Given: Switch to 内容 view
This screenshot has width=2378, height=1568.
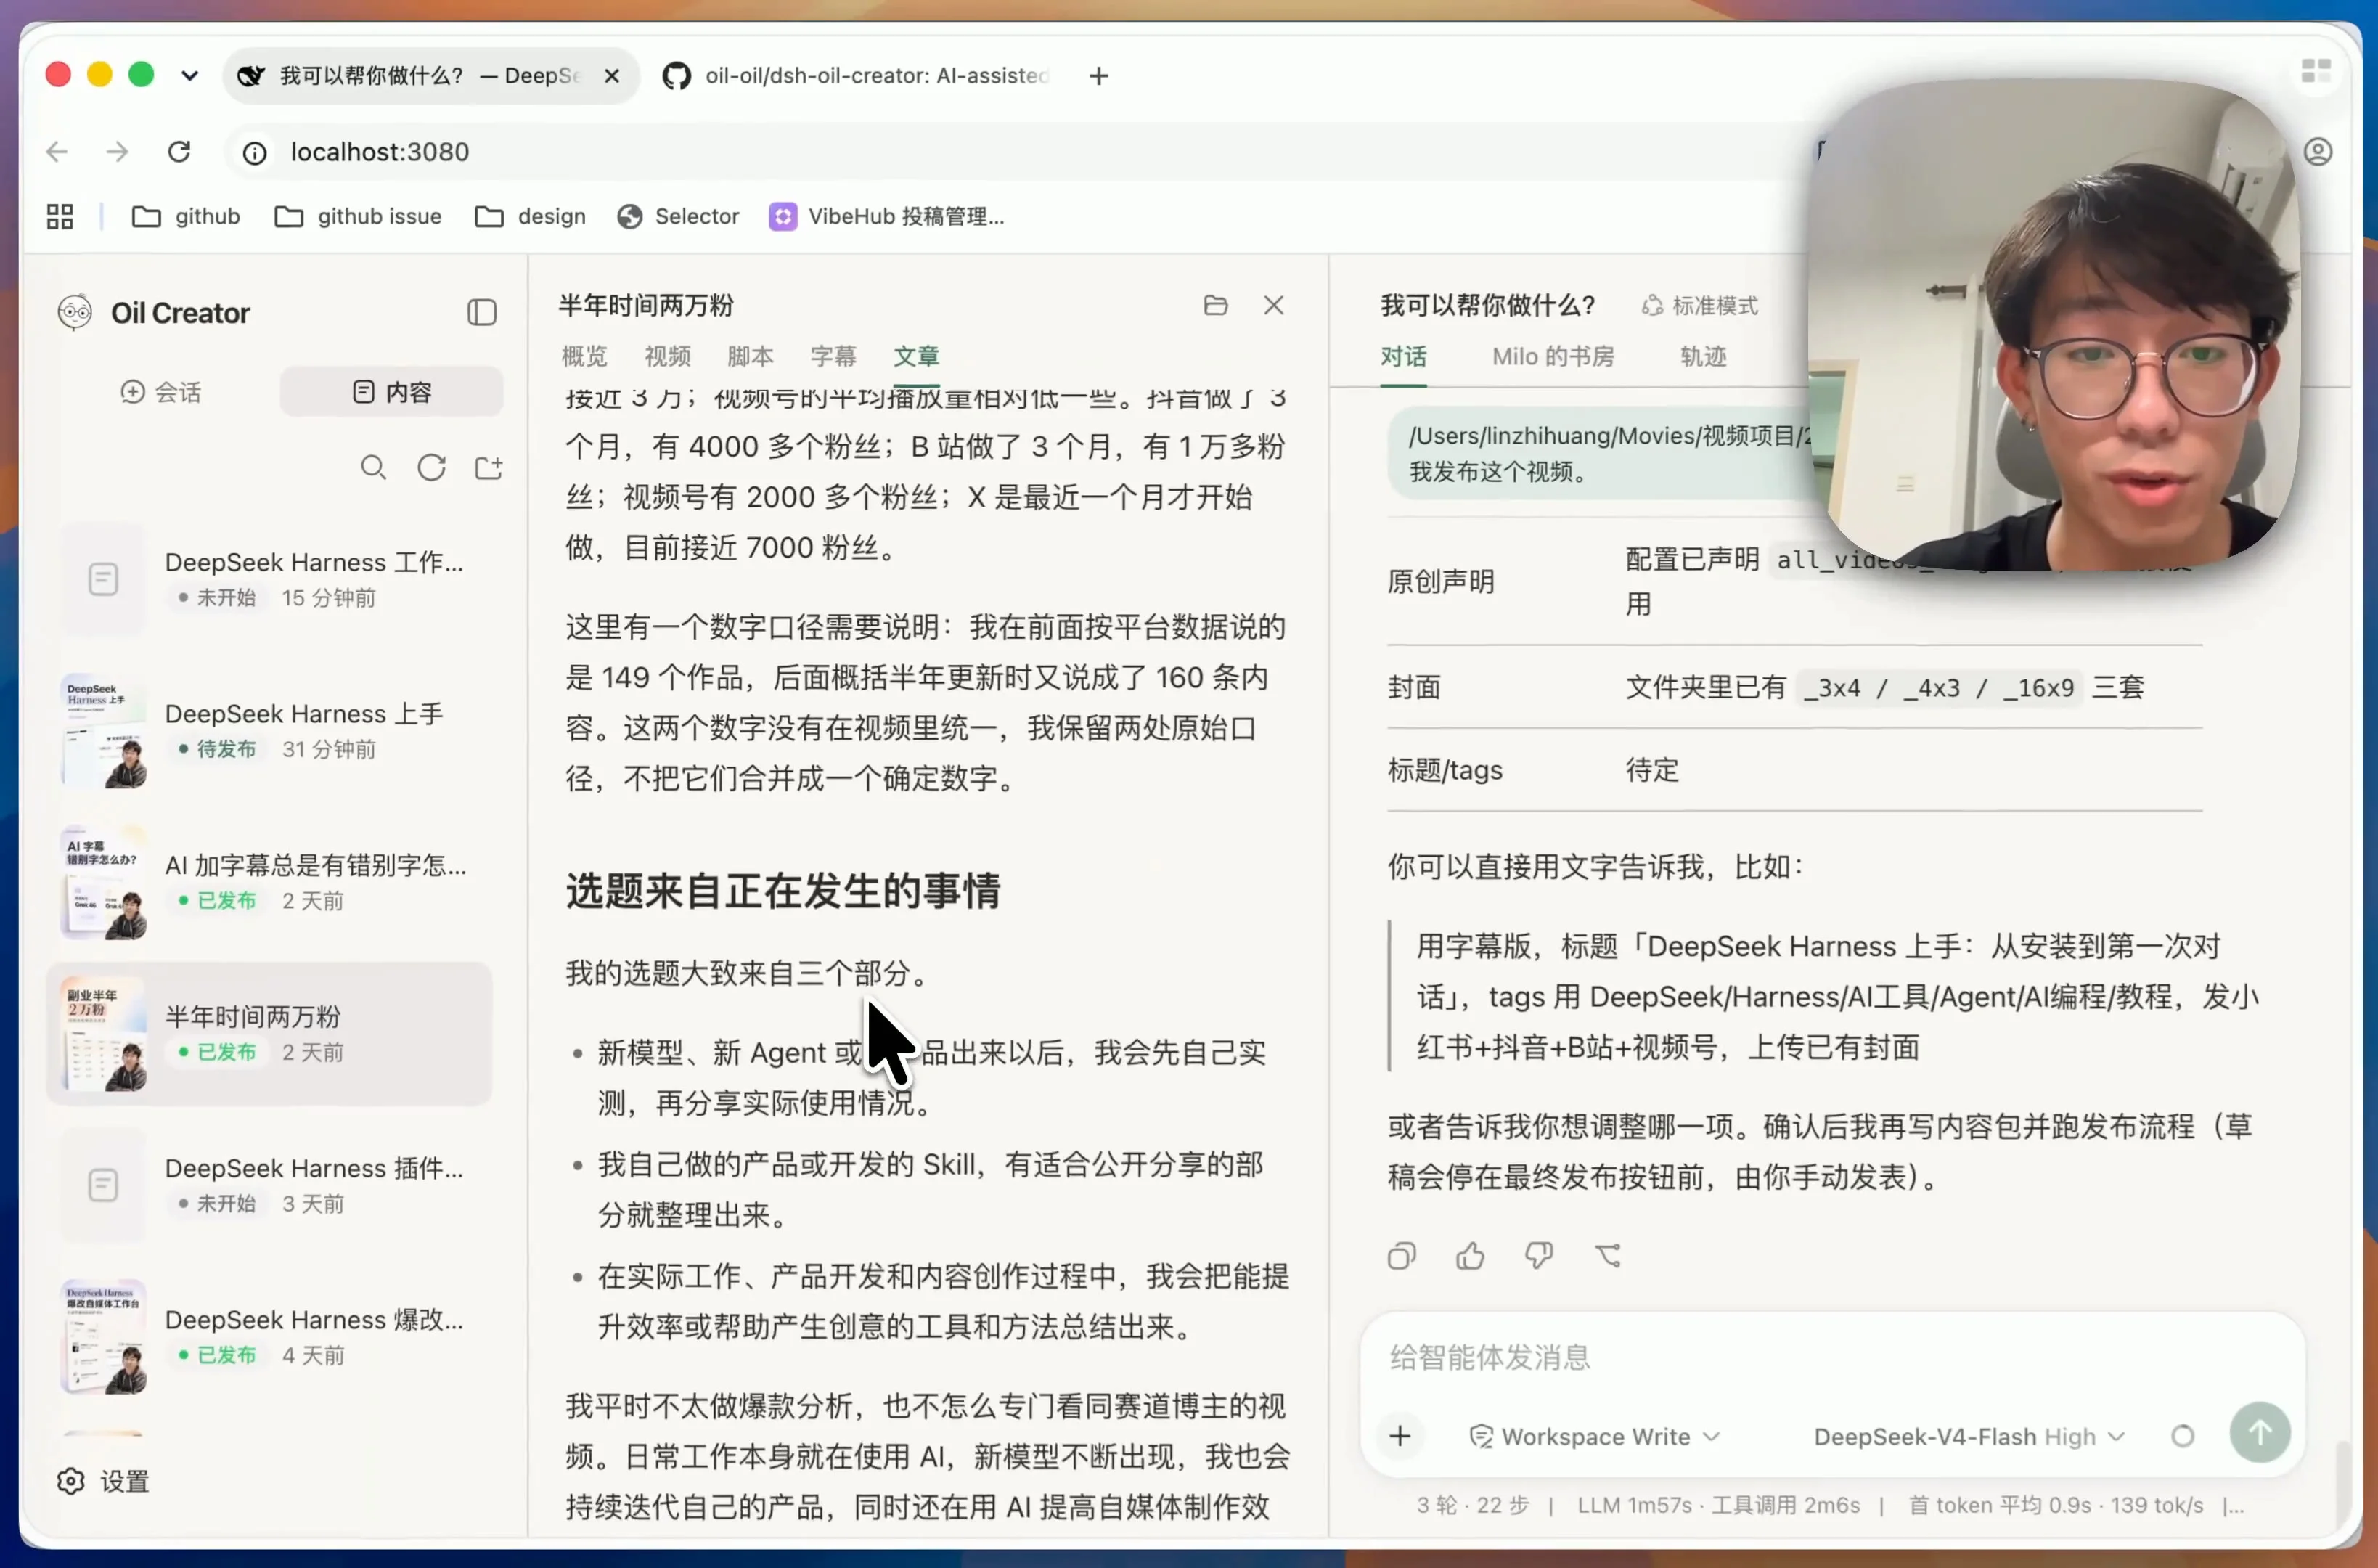Looking at the screenshot, I should pos(392,392).
